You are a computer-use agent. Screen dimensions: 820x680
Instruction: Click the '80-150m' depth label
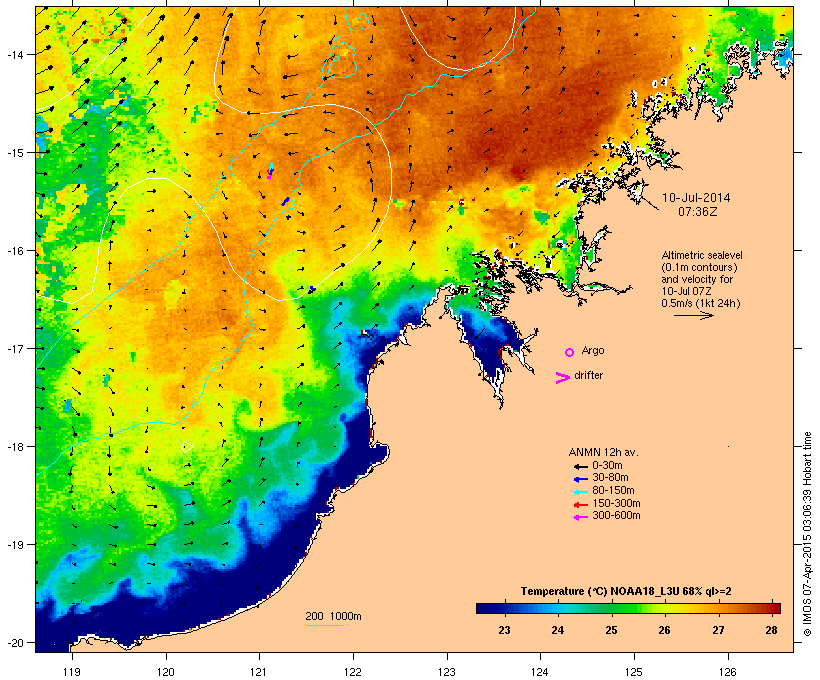(613, 491)
